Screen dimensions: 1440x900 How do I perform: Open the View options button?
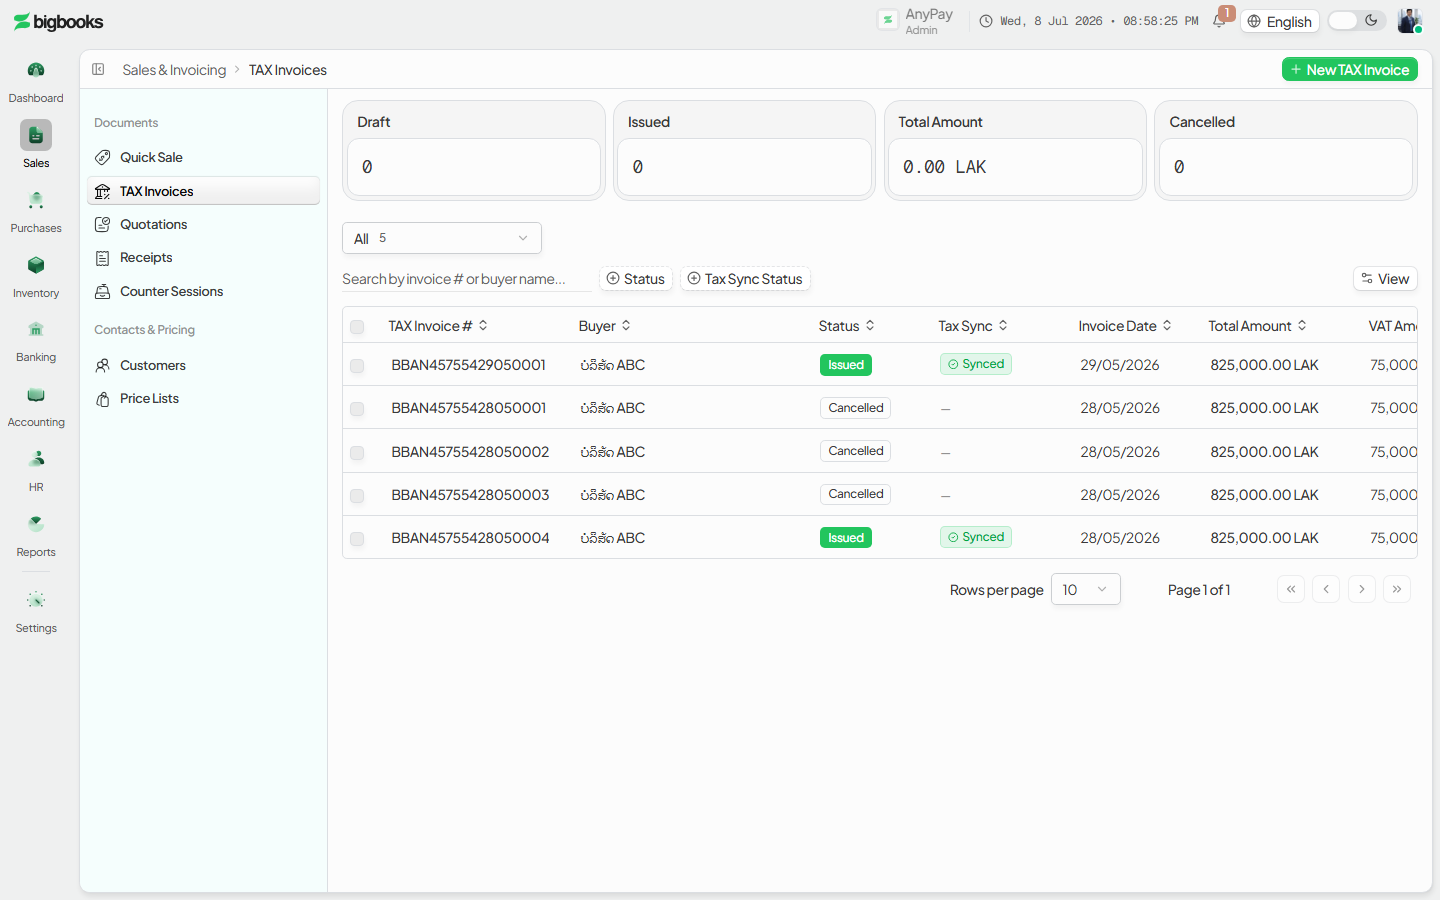pyautogui.click(x=1385, y=279)
